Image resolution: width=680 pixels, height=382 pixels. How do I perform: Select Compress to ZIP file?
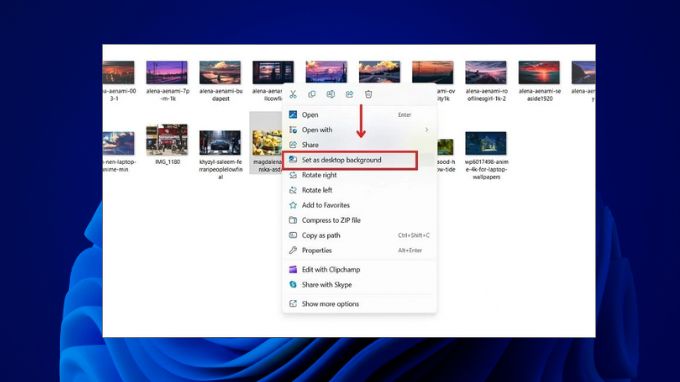coord(359,220)
